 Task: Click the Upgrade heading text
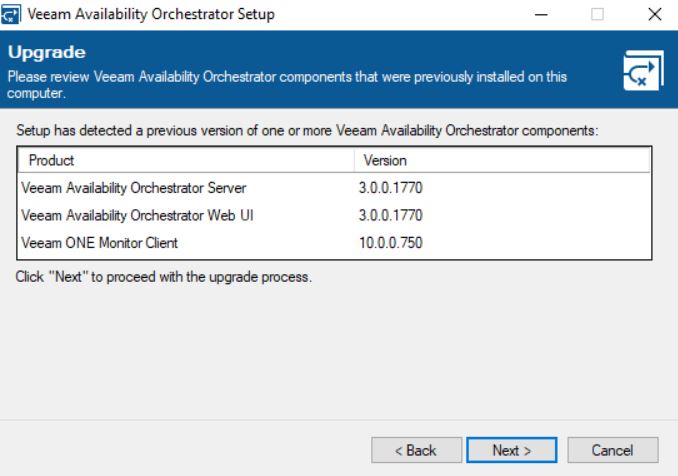point(47,52)
